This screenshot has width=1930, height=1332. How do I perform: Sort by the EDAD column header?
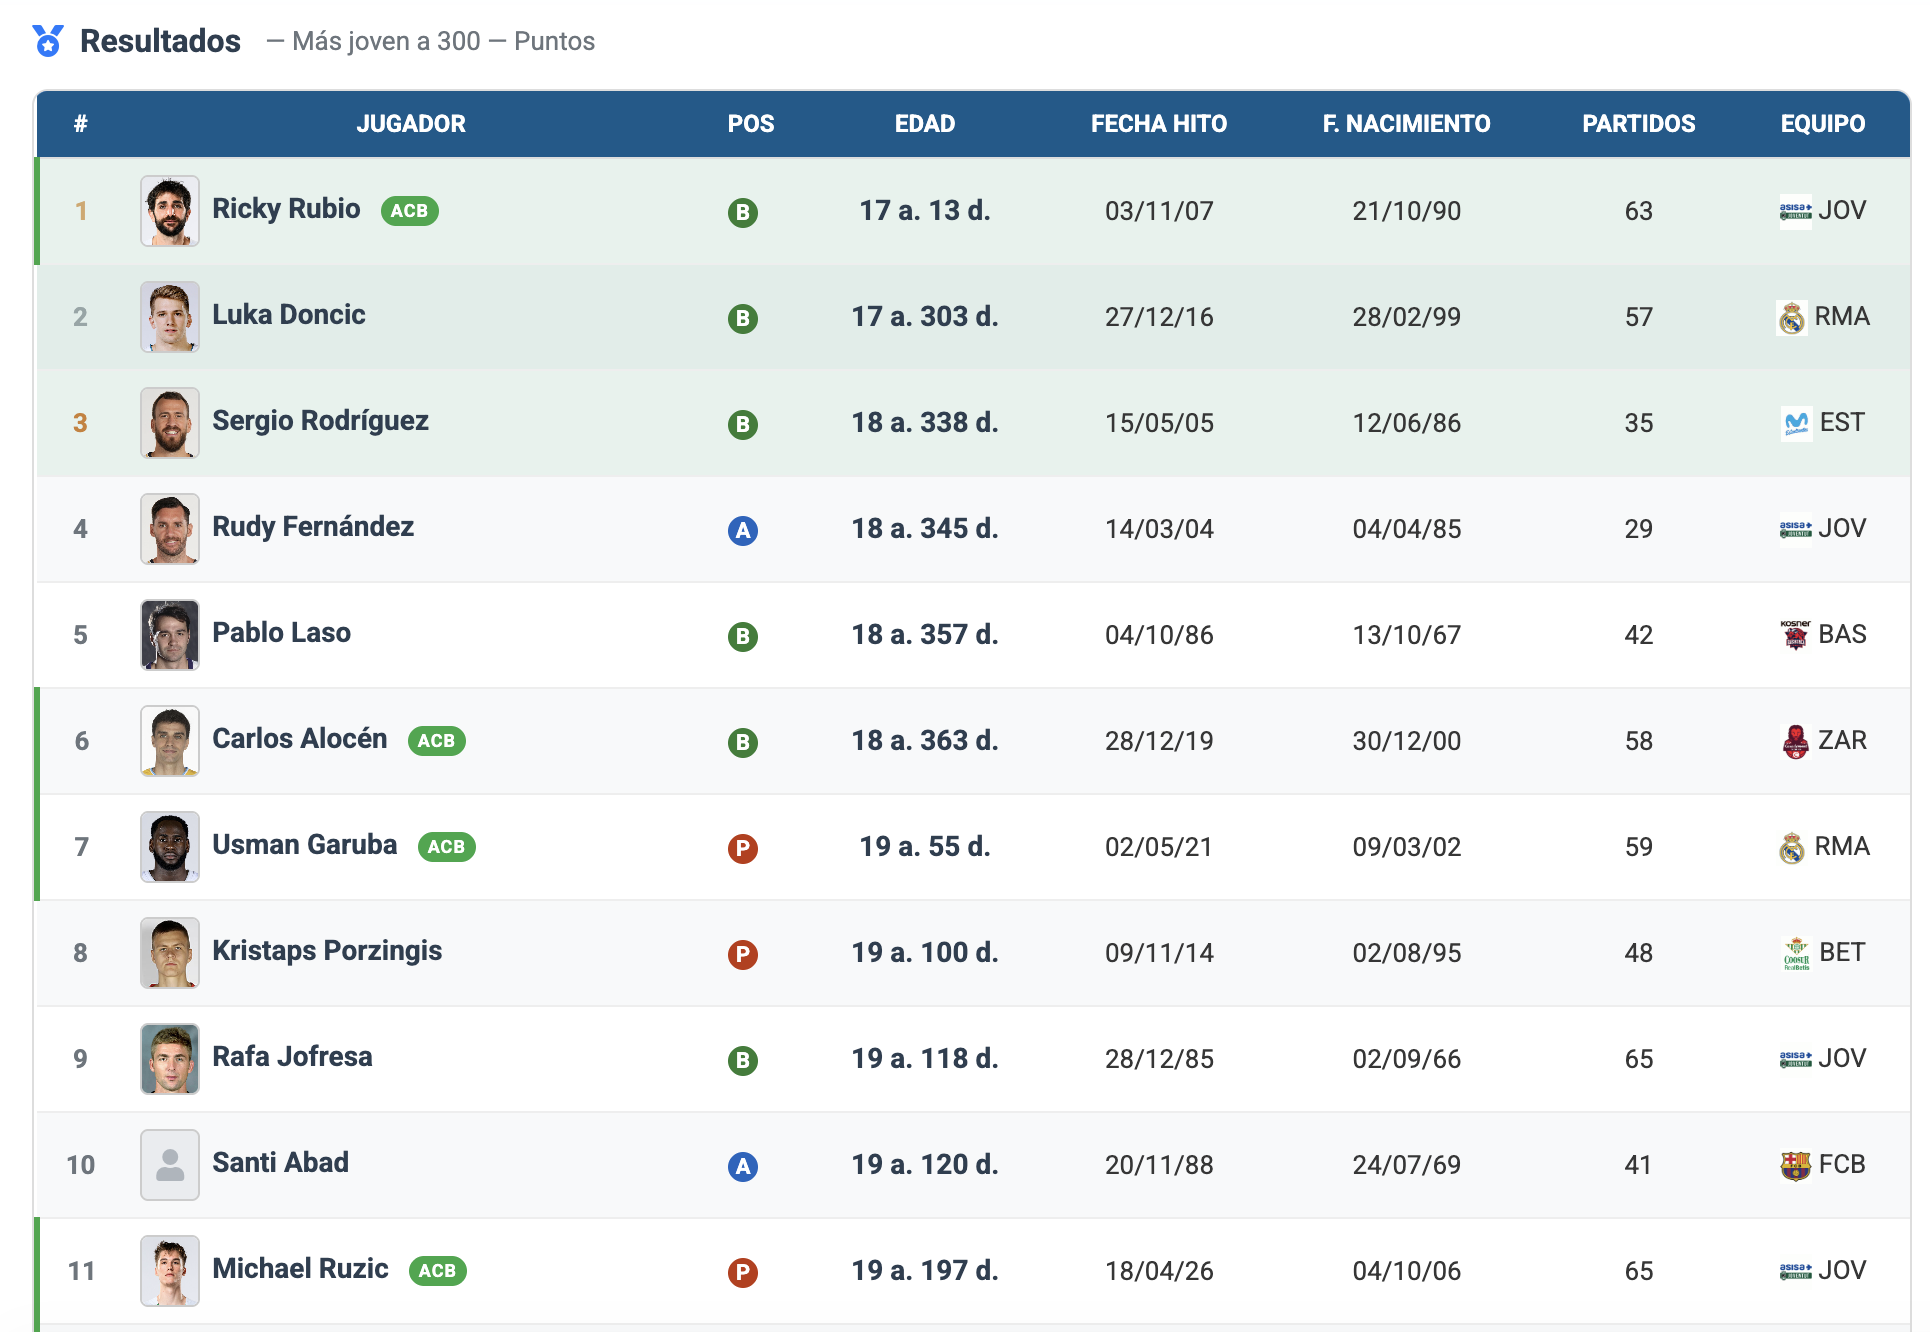924,124
